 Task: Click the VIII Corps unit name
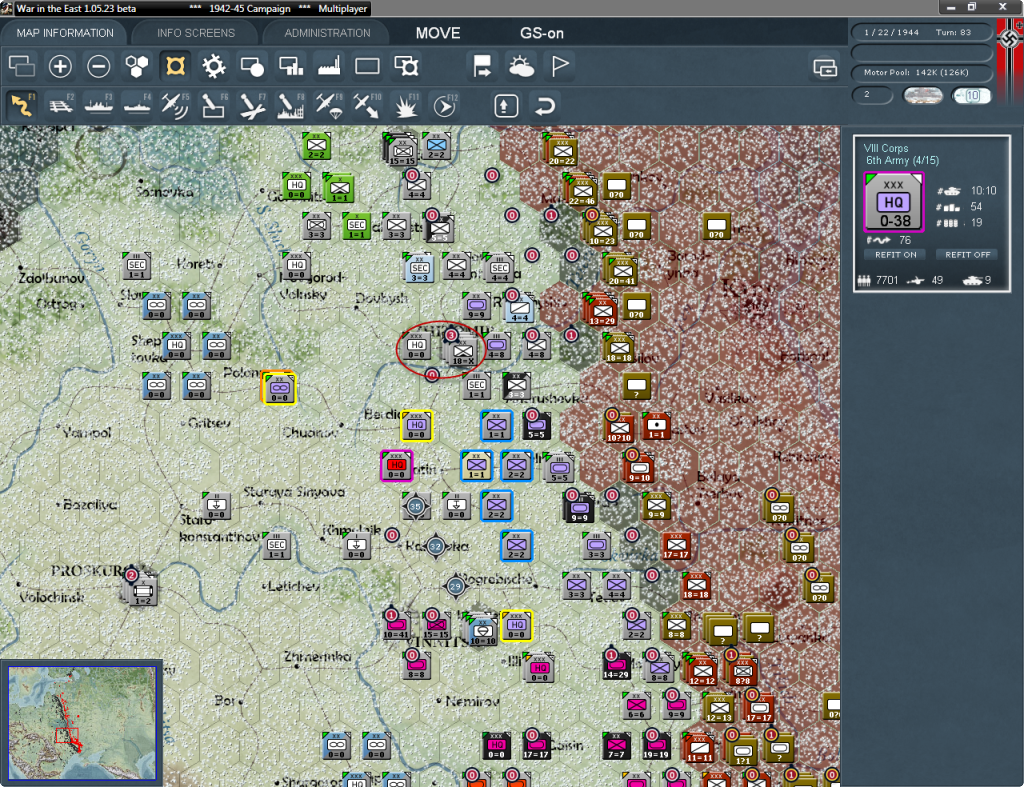[886, 148]
